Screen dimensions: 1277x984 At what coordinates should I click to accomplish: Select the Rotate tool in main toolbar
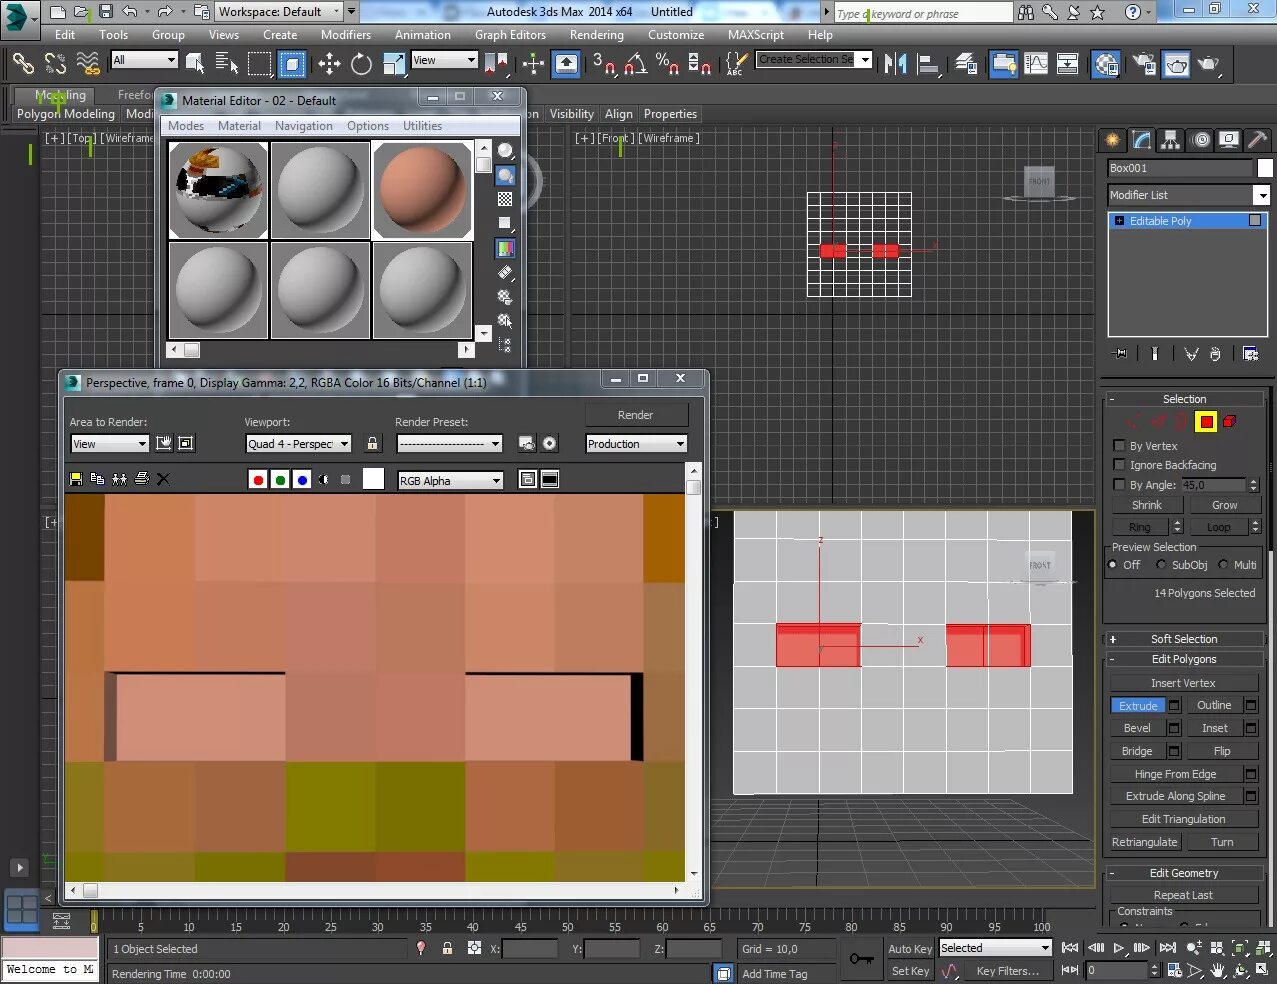click(361, 64)
